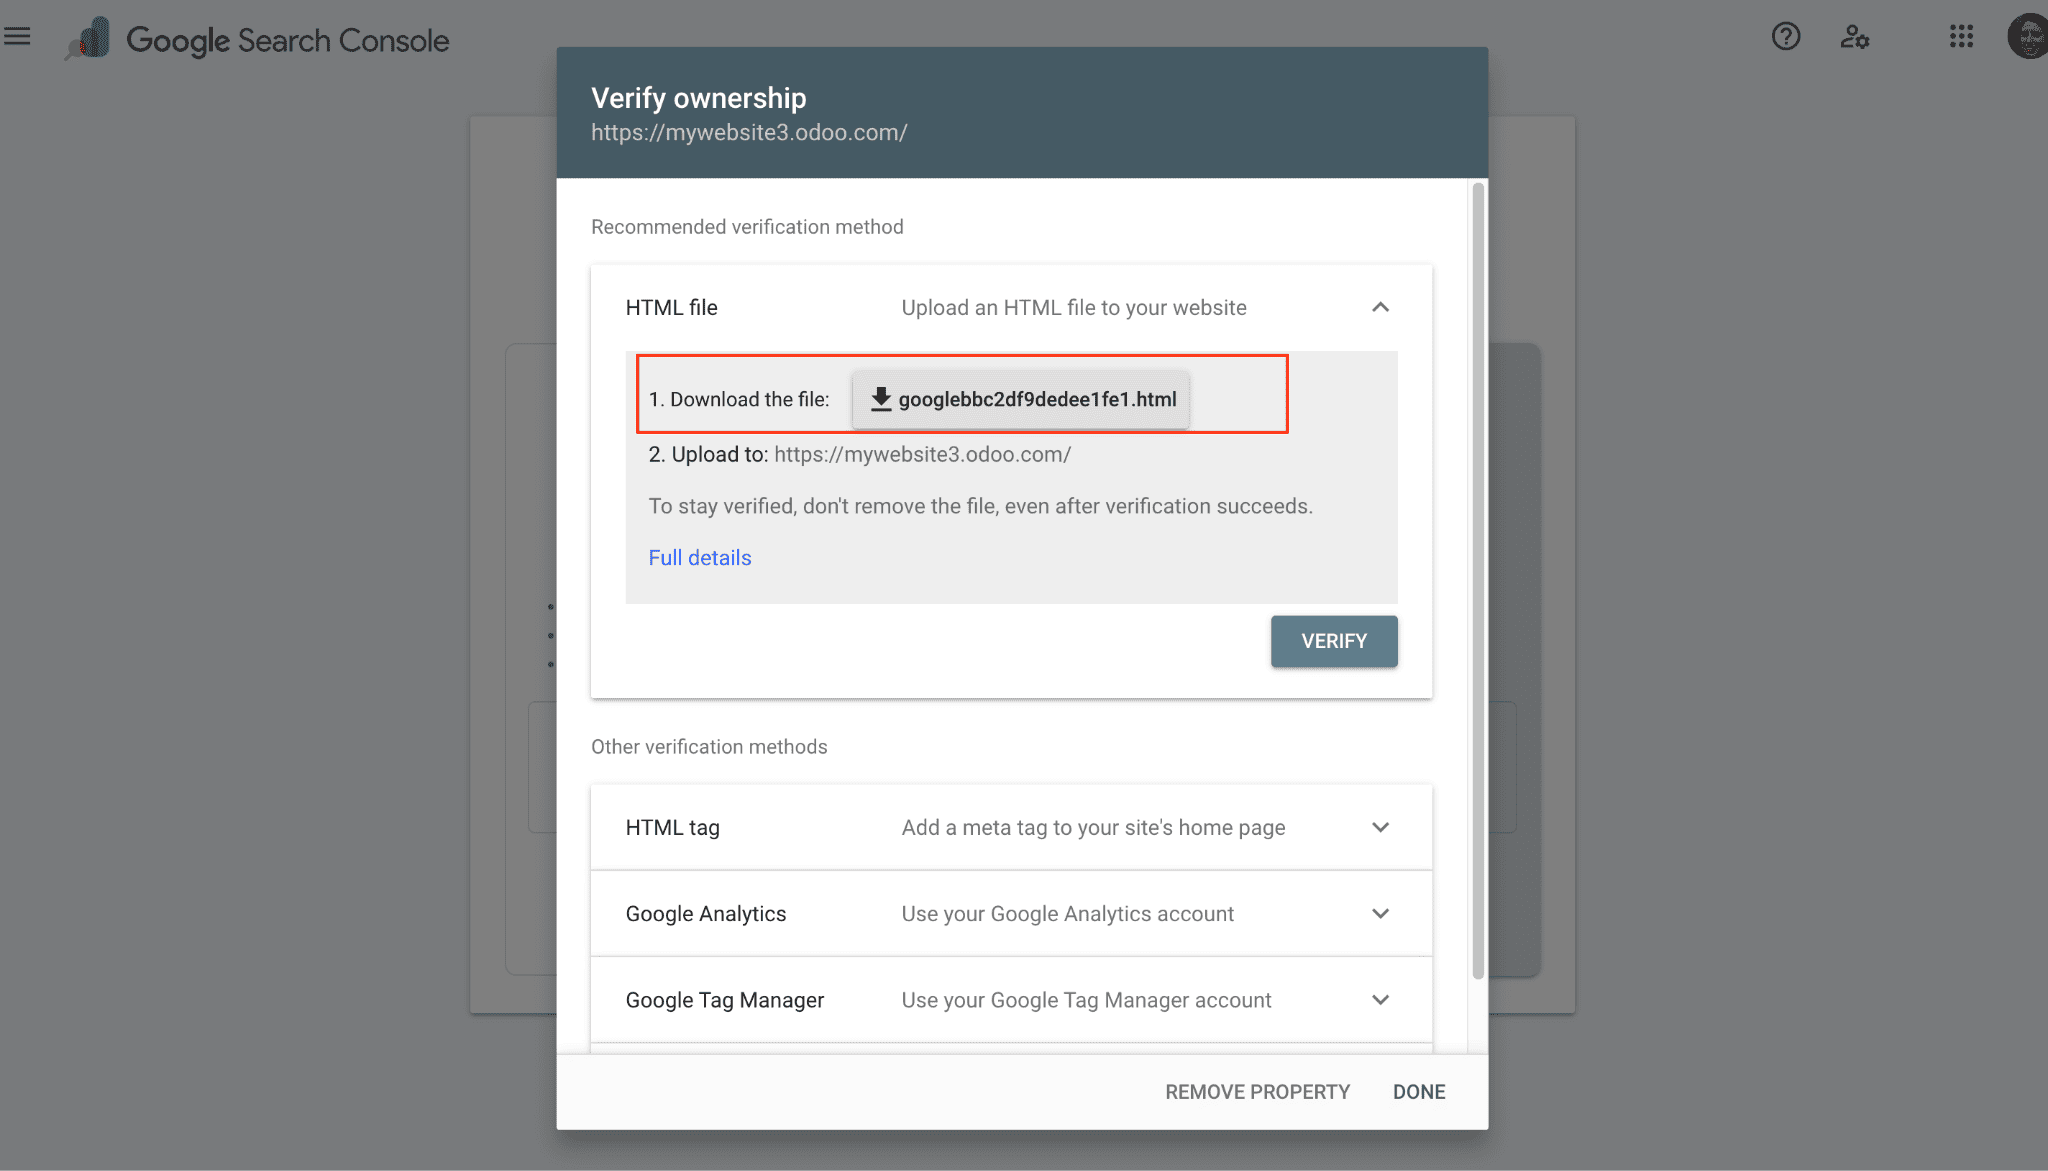The height and width of the screenshot is (1171, 2048).
Task: Open the hamburger navigation menu
Action: coord(18,38)
